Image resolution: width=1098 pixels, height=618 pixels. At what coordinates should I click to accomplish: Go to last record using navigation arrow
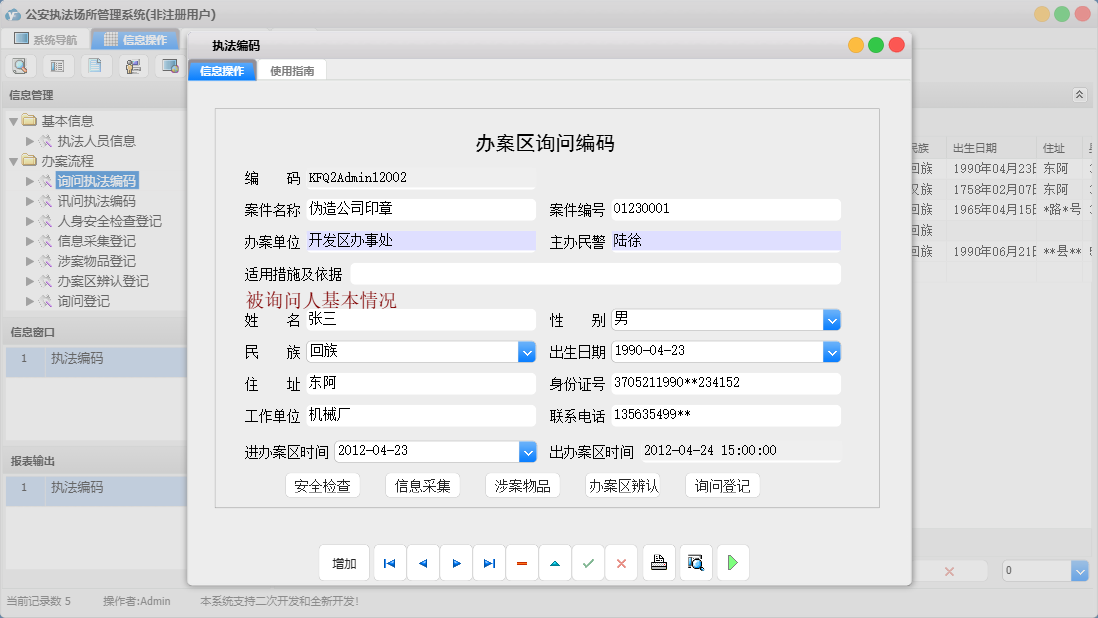click(489, 563)
